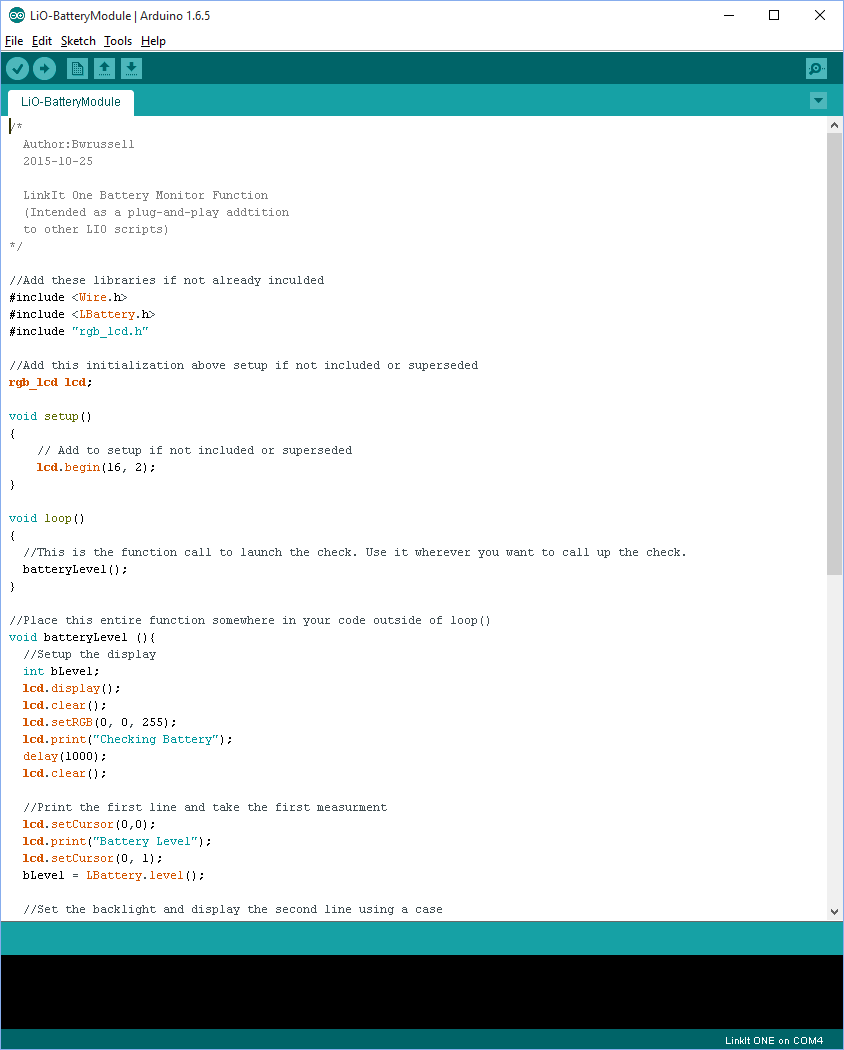Image resolution: width=844 pixels, height=1050 pixels.
Task: Open the Tools menu
Action: 118,41
